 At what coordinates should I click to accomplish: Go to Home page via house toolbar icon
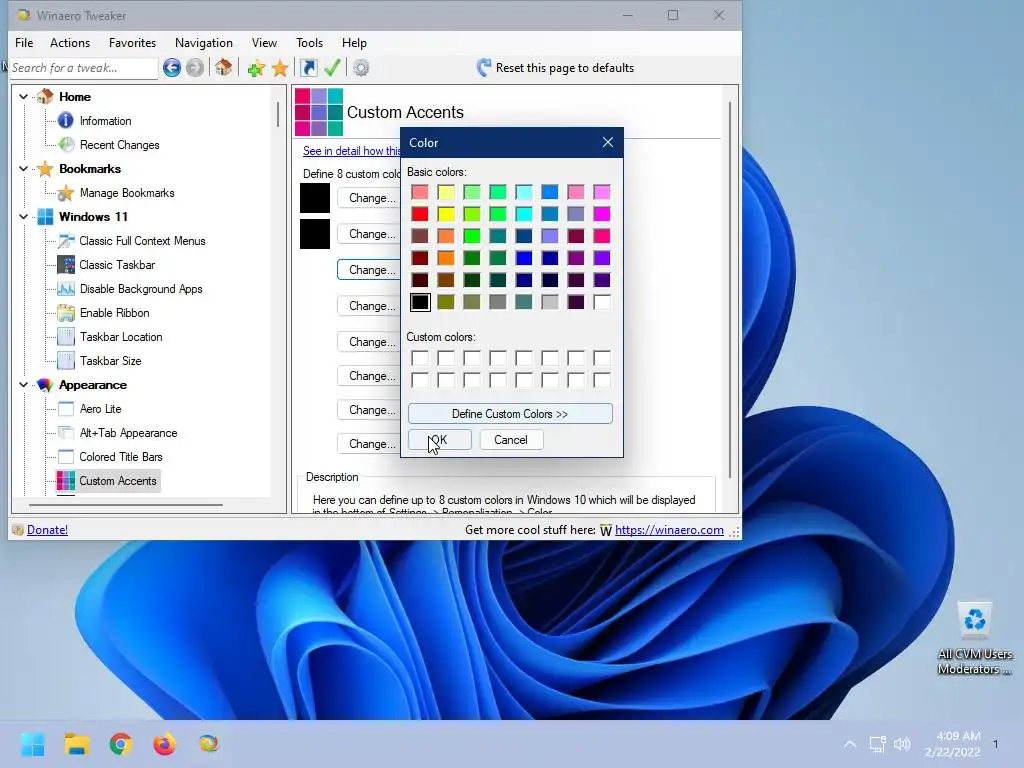click(x=224, y=67)
